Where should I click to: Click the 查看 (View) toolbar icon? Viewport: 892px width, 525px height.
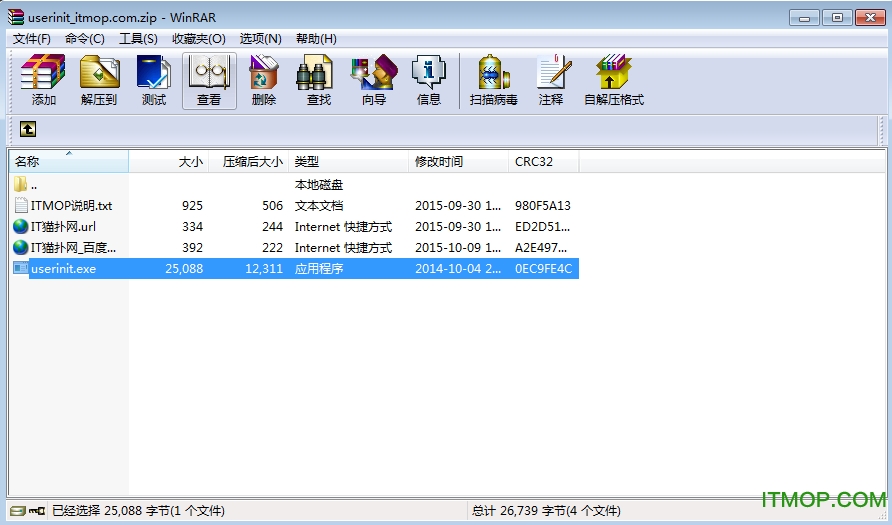(x=209, y=72)
